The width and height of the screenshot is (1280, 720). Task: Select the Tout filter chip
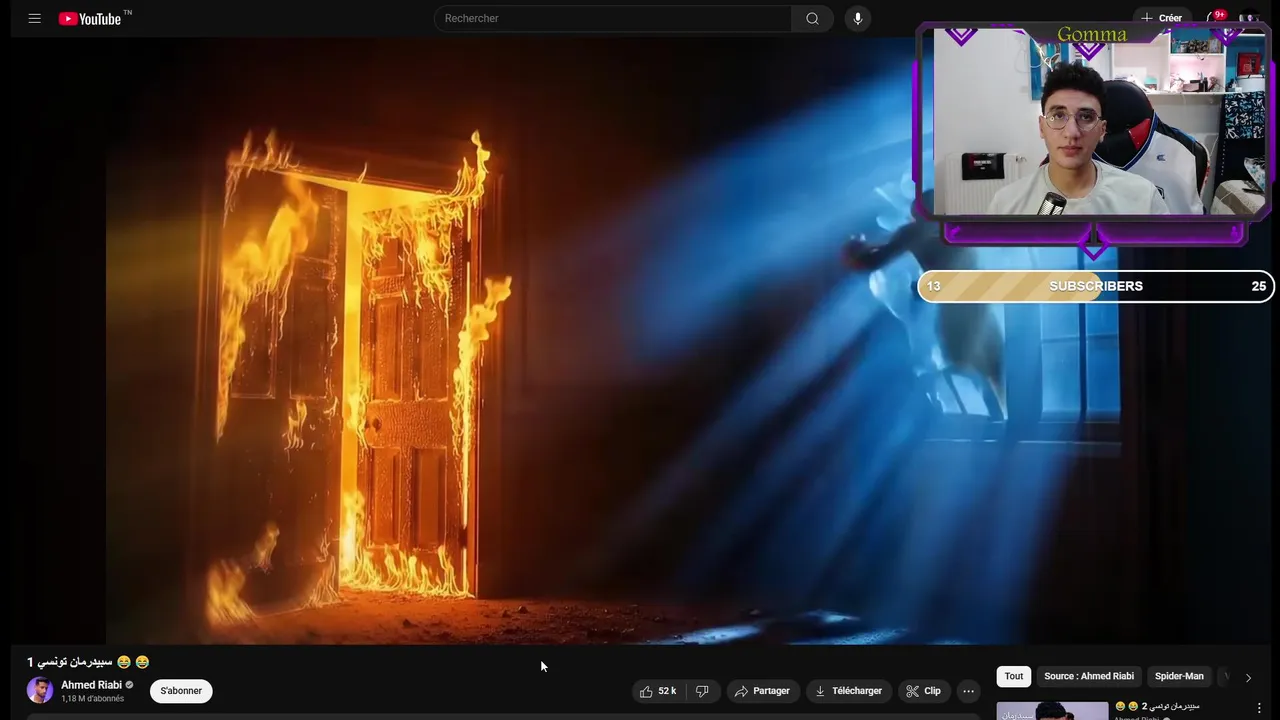pos(1014,676)
